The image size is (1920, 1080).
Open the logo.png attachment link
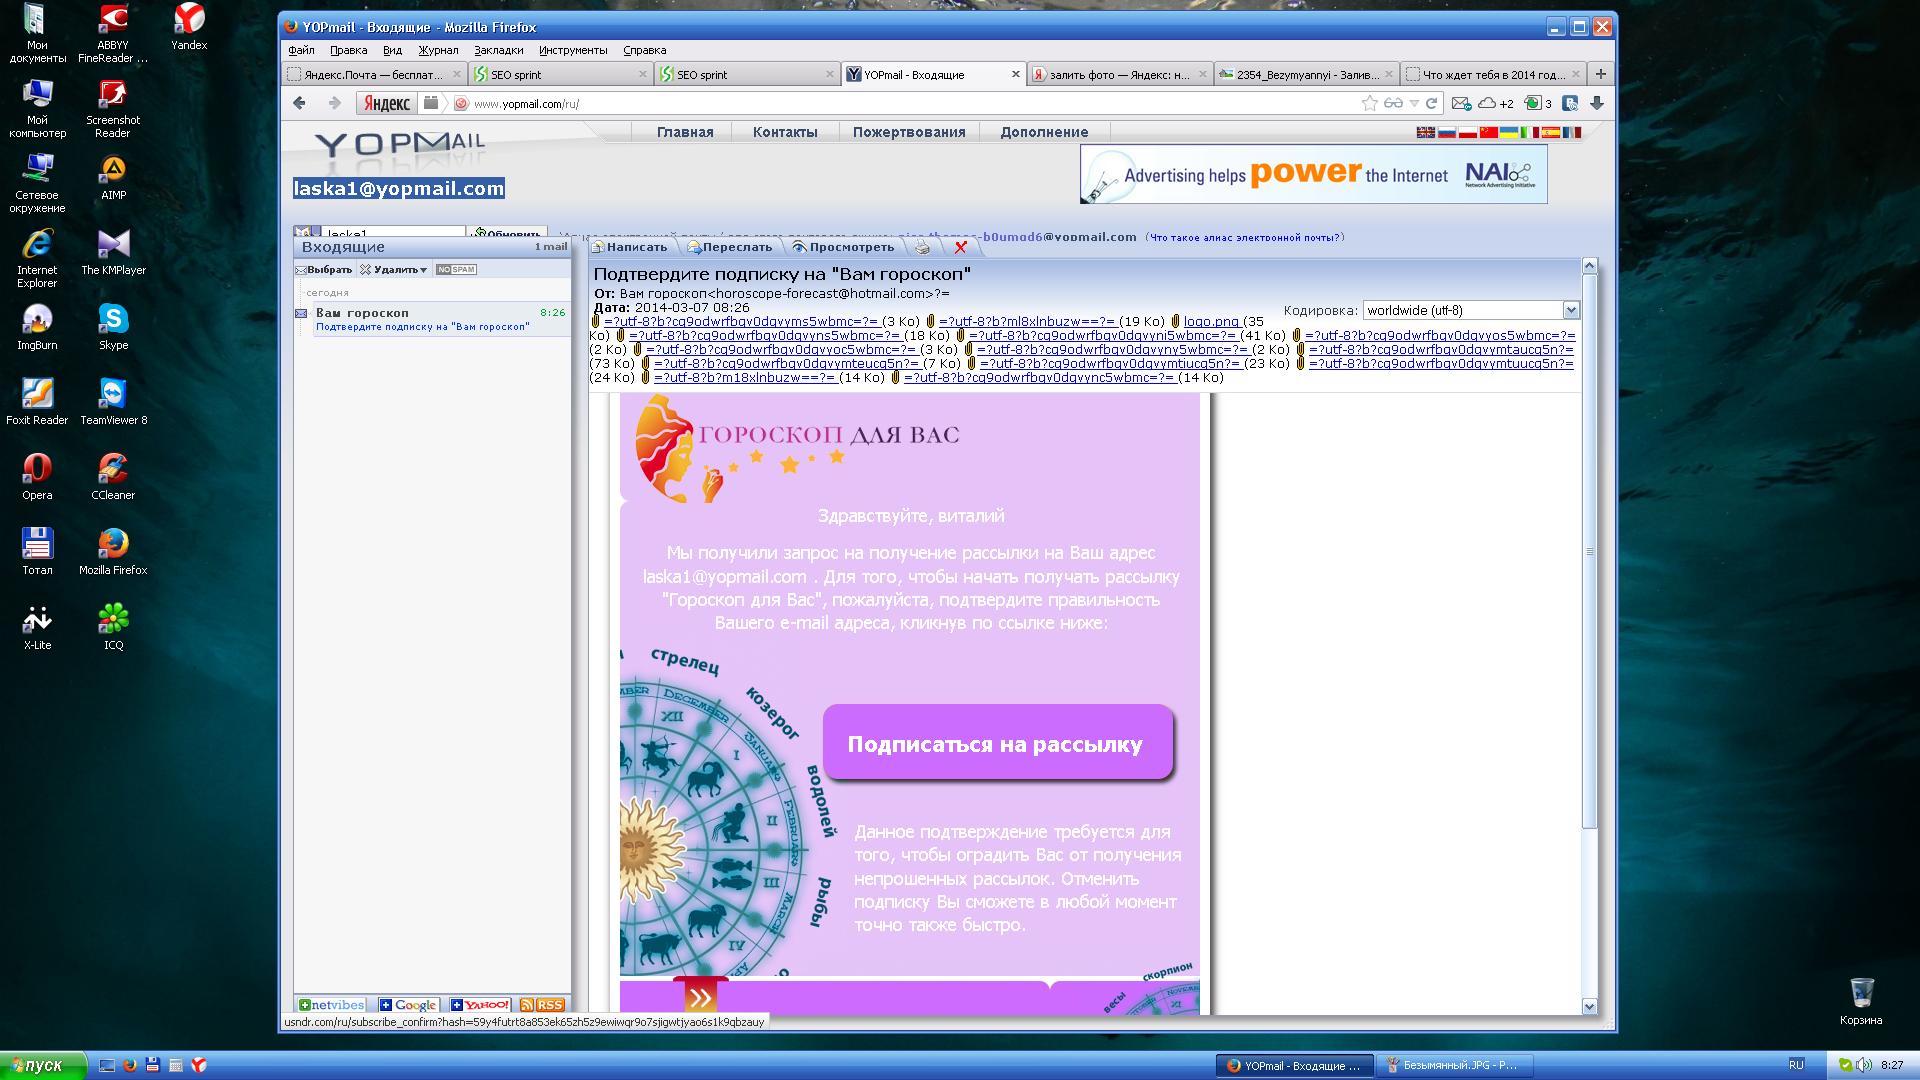(x=1211, y=322)
